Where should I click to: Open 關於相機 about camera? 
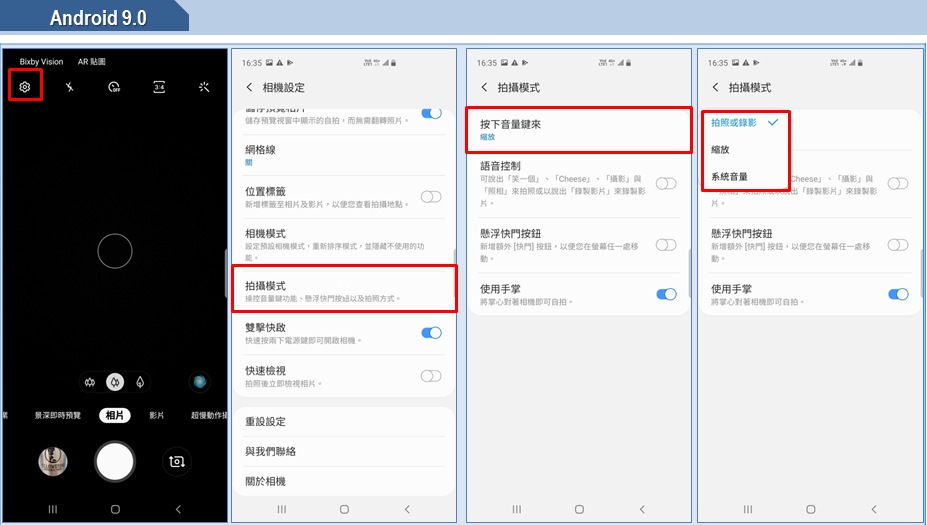[345, 481]
